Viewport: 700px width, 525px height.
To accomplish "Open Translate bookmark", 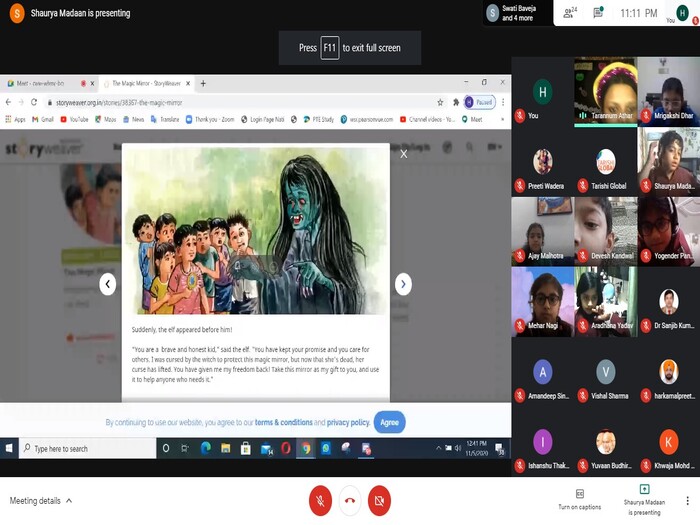I will pos(165,119).
